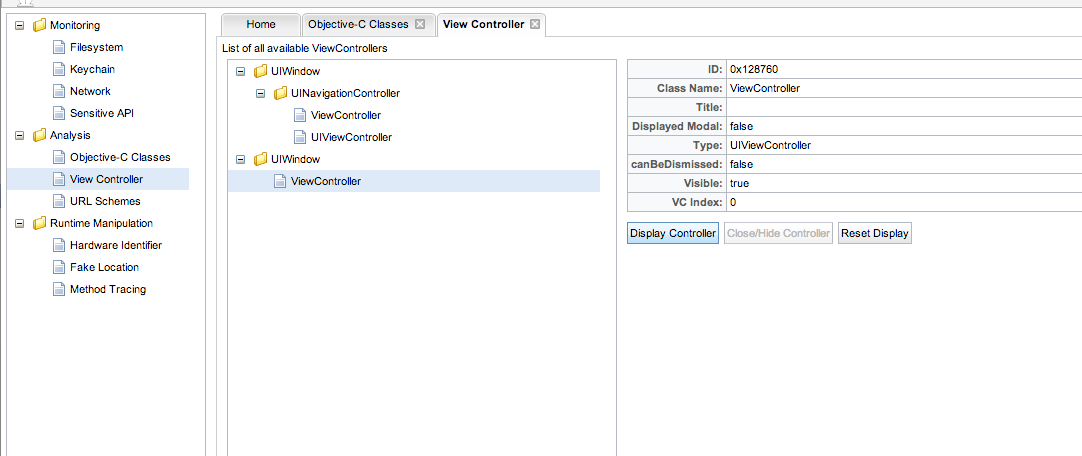Click the Hardware Identifier document icon
This screenshot has width=1082, height=456.
[x=60, y=245]
